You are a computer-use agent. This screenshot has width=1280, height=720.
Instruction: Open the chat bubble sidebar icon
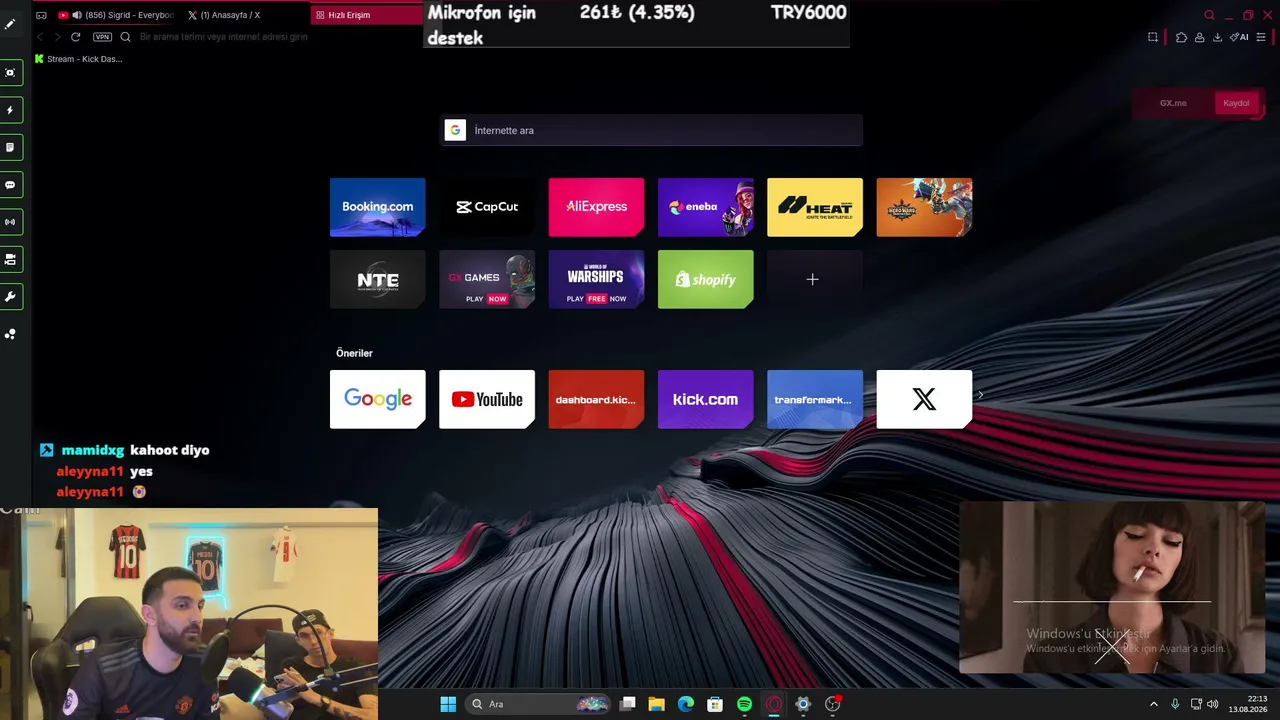click(10, 185)
